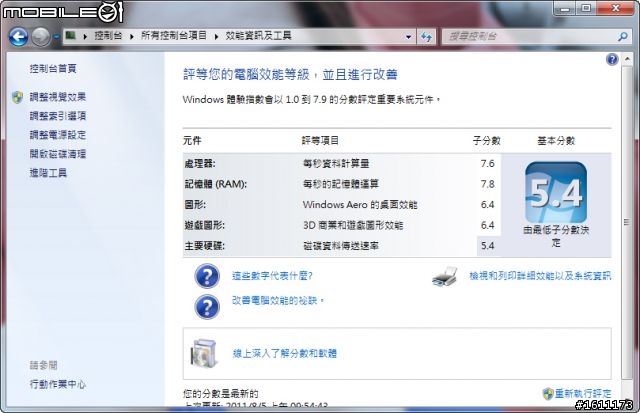The height and width of the screenshot is (413, 640).
Task: Click the printer icon
Action: click(445, 276)
